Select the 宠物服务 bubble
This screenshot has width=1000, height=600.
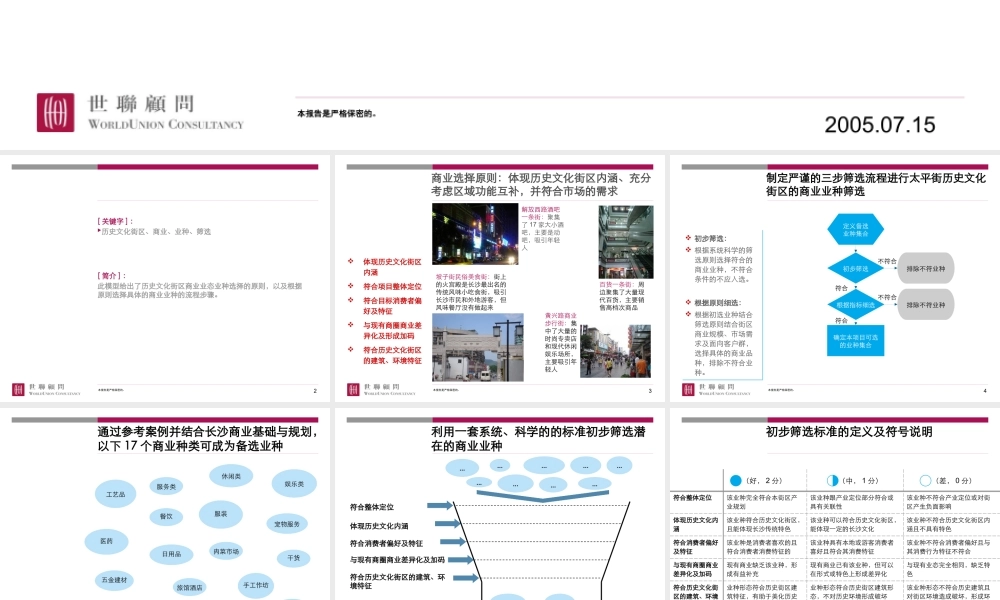click(x=287, y=524)
